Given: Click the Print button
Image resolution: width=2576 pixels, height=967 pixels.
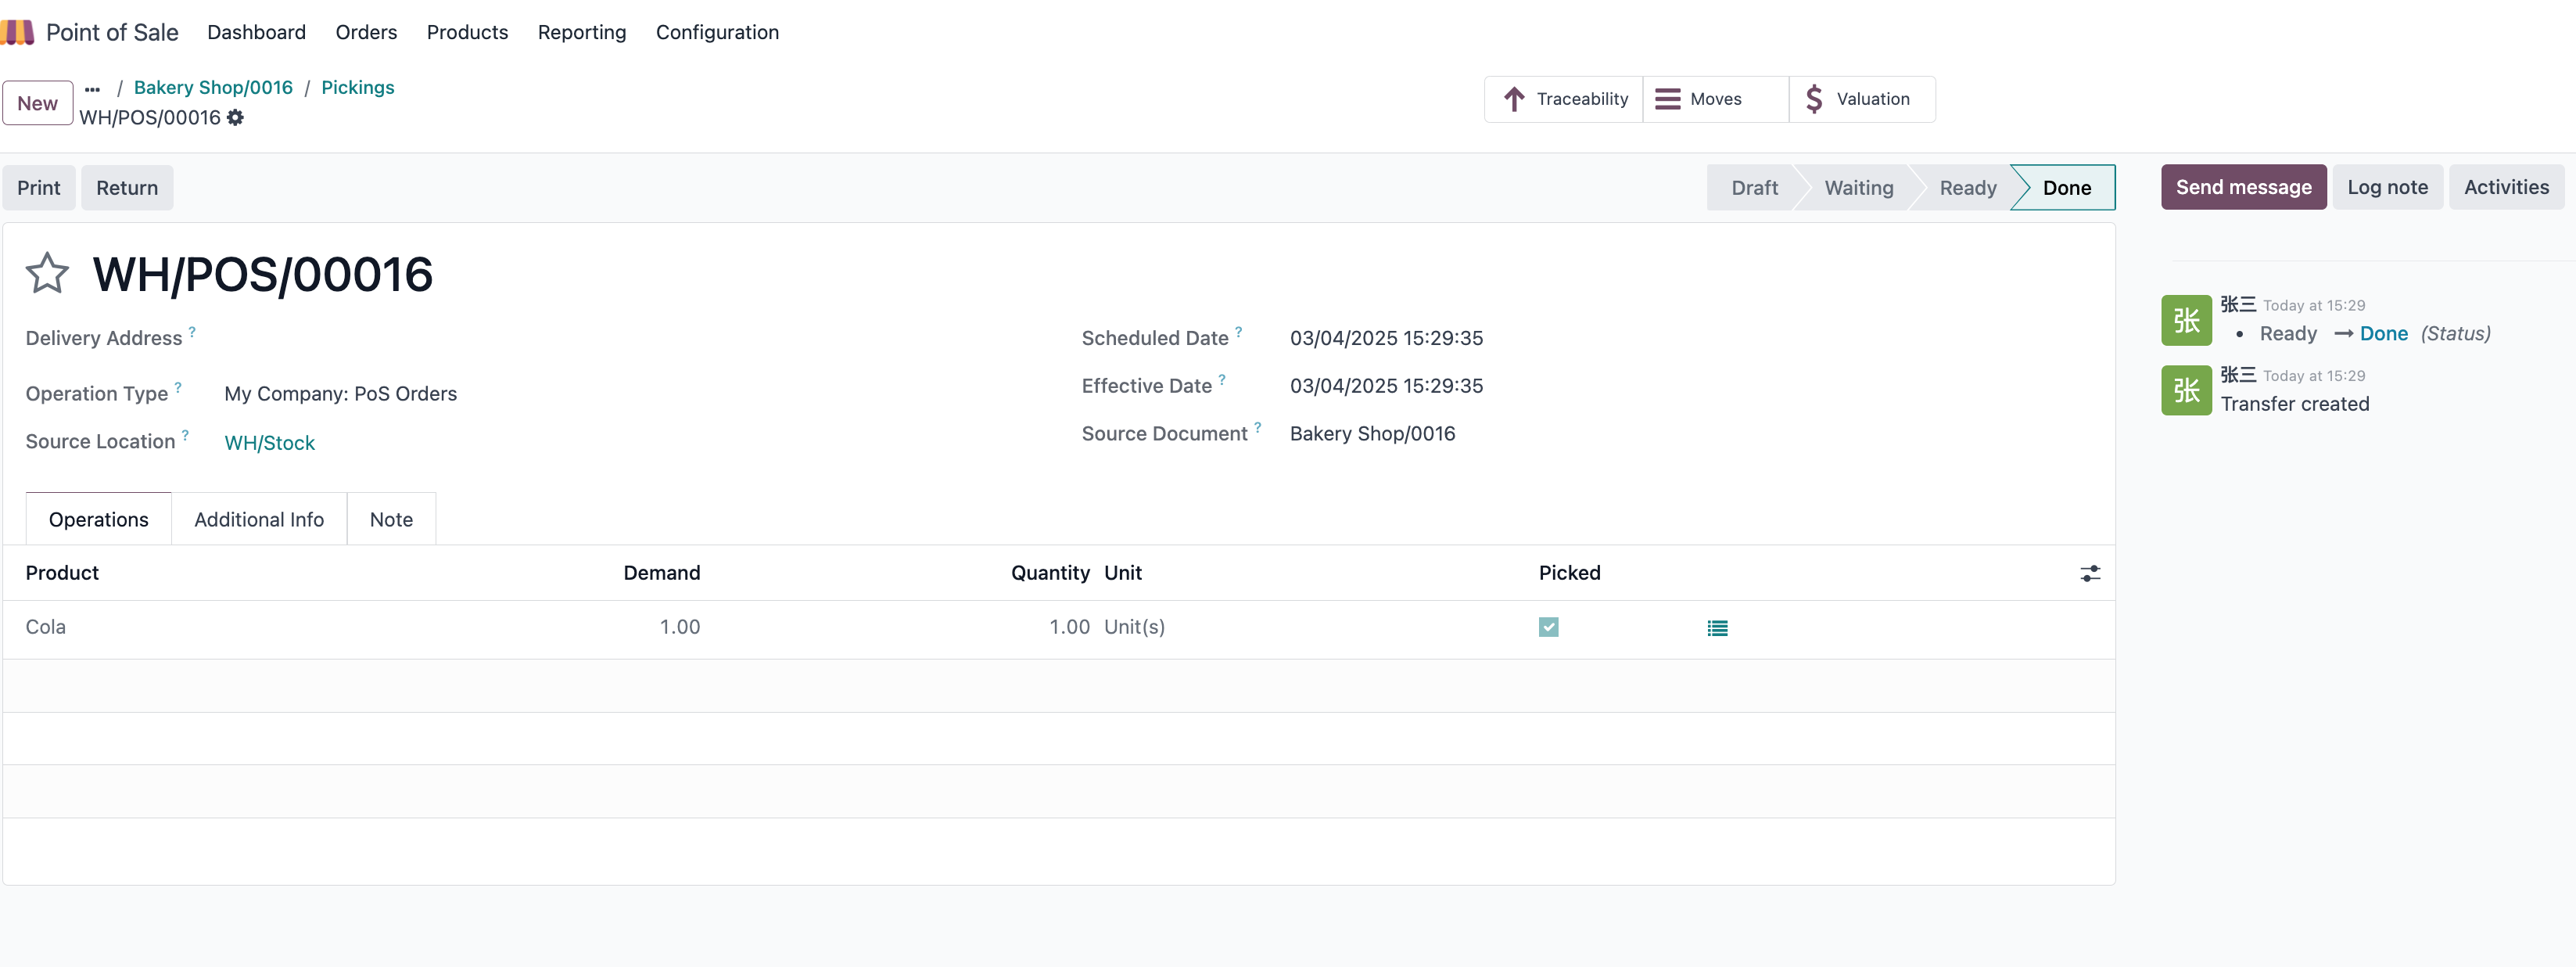Looking at the screenshot, I should (x=38, y=188).
